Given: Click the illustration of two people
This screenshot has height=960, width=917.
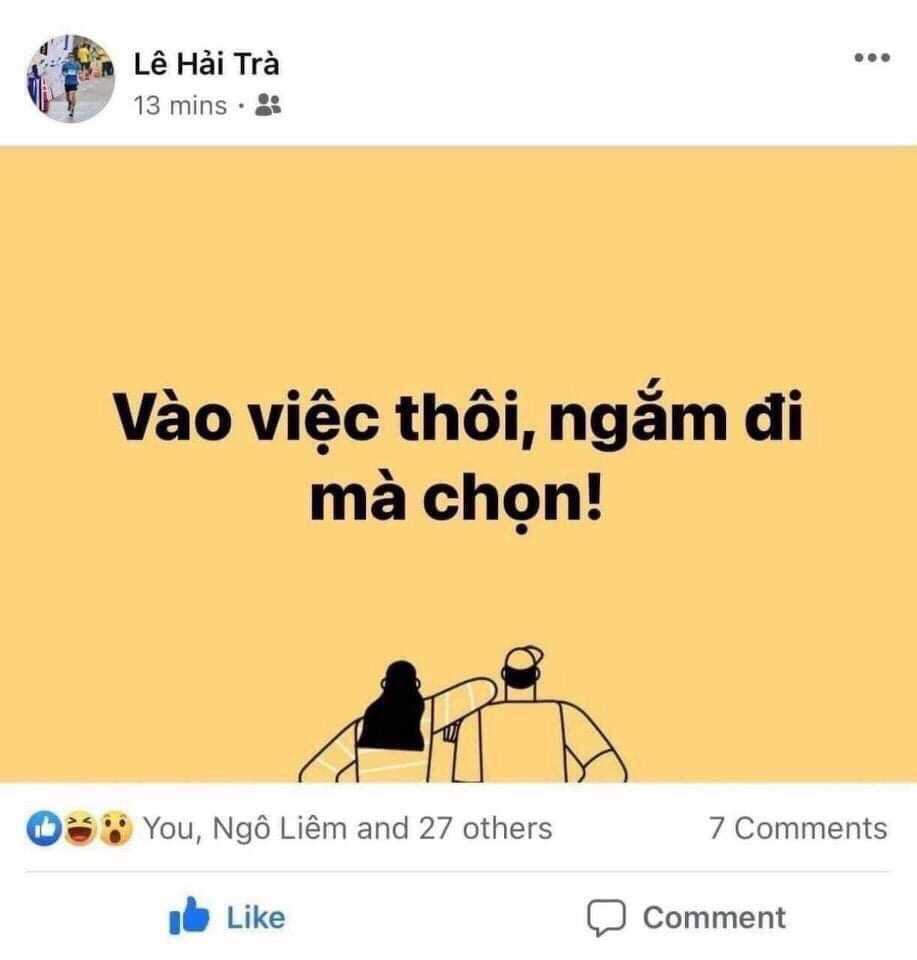Looking at the screenshot, I should [463, 714].
